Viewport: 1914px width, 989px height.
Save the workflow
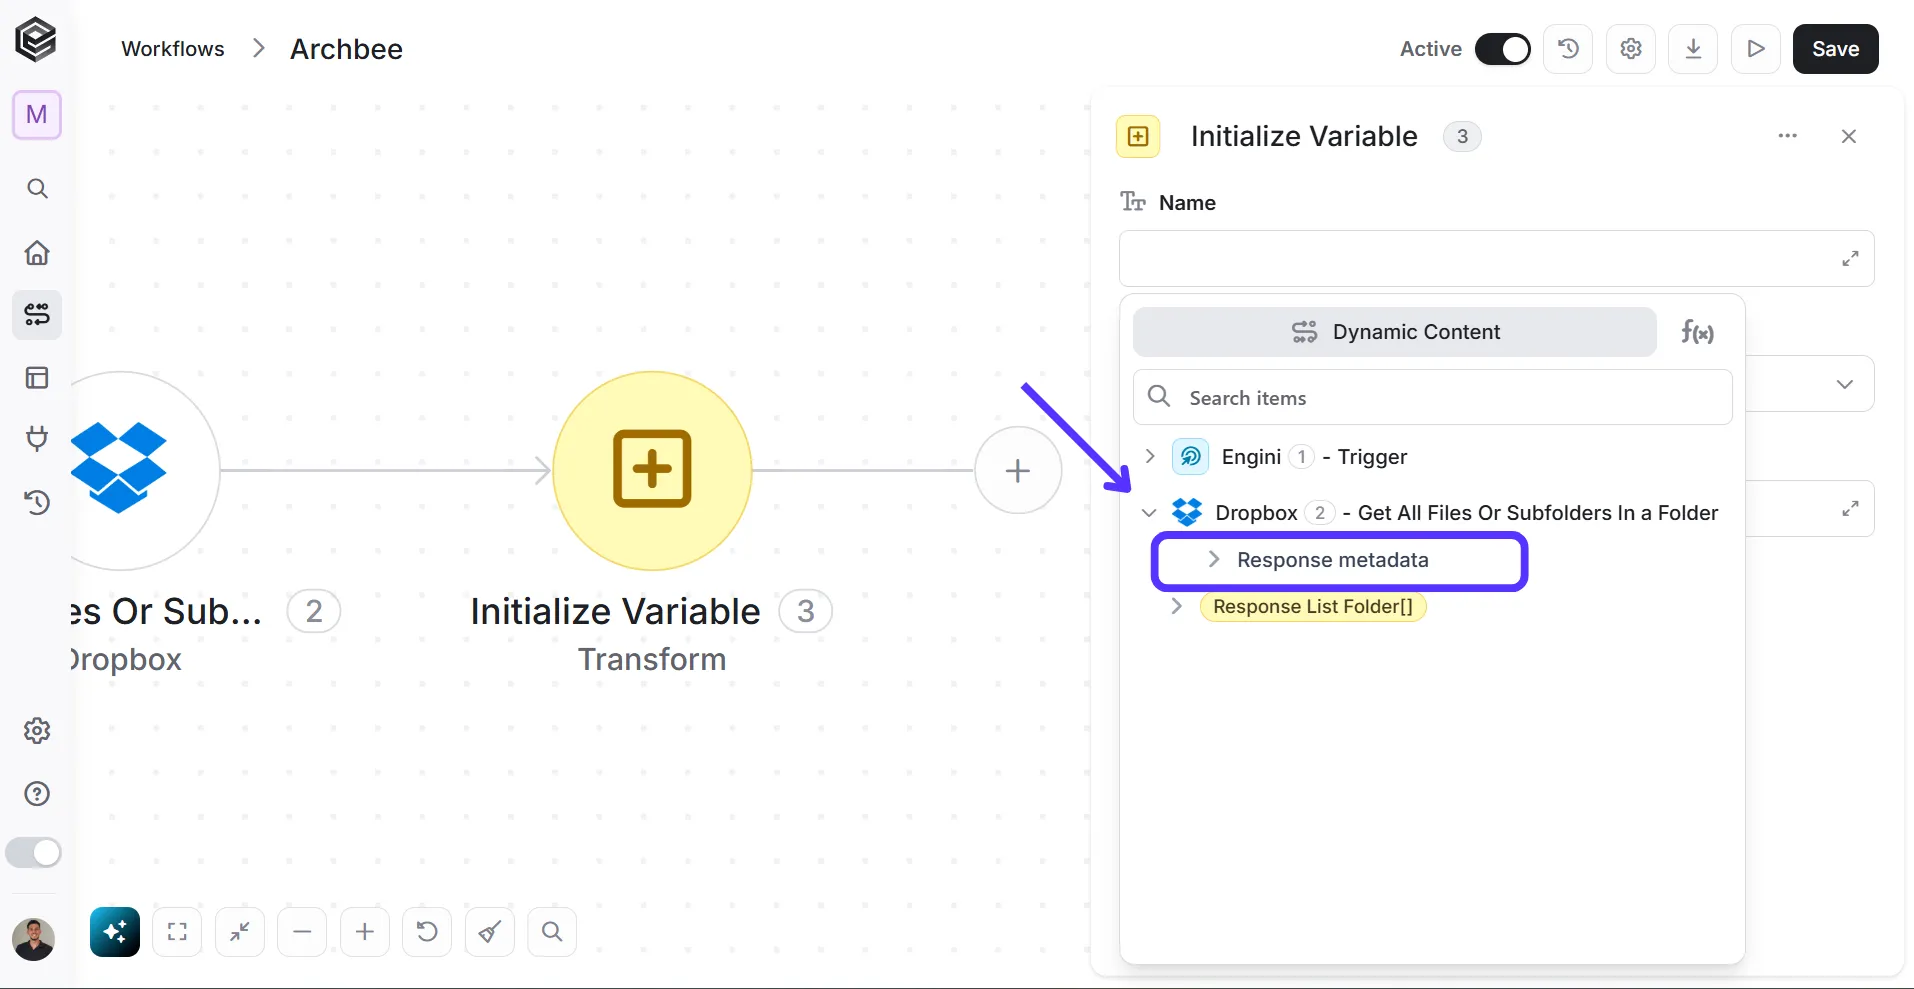1836,49
